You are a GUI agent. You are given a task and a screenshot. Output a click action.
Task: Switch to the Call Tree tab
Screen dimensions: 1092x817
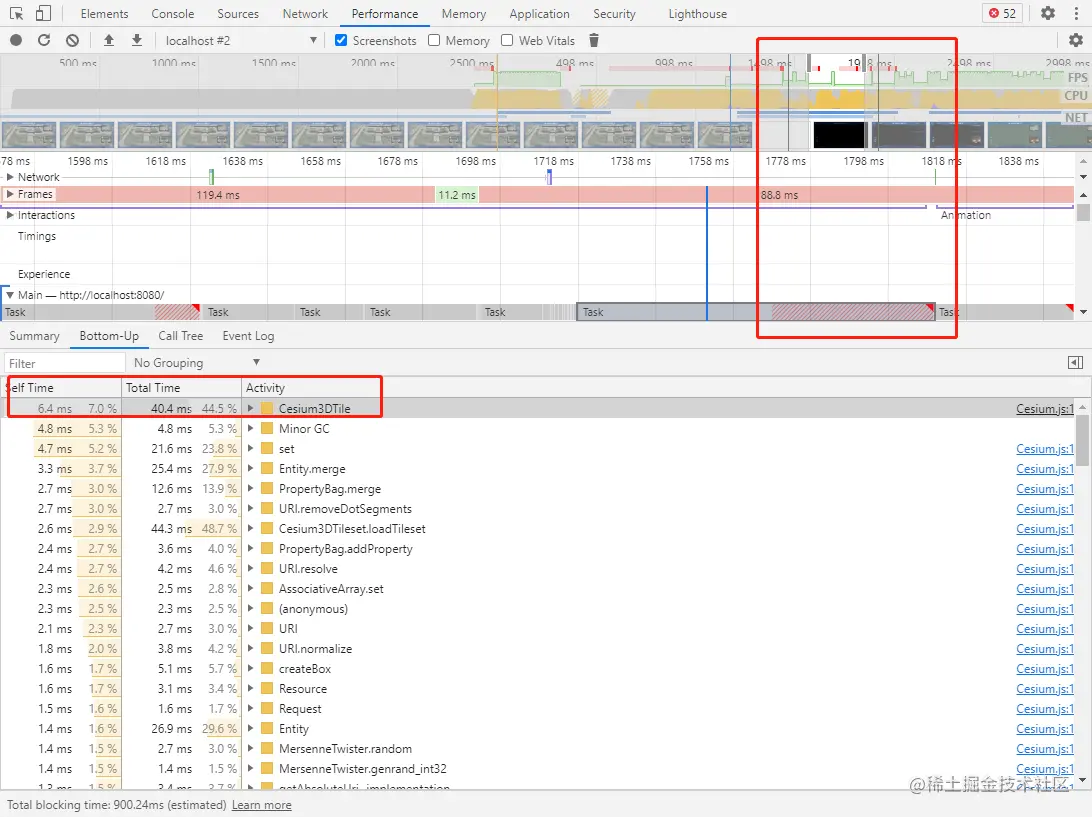(180, 336)
